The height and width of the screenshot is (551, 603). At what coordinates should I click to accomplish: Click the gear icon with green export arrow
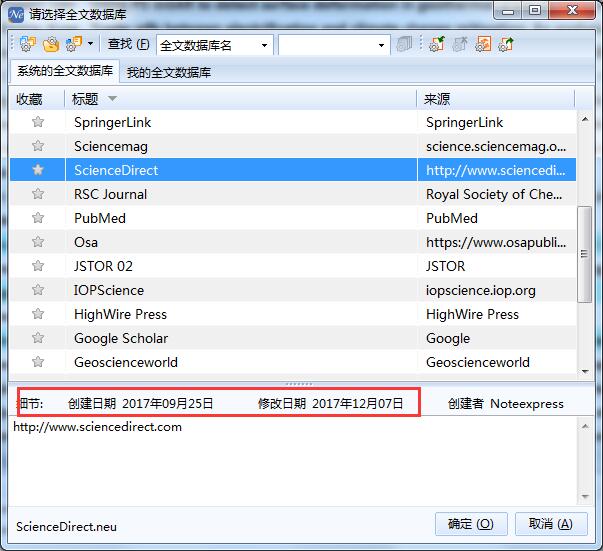pyautogui.click(x=506, y=44)
